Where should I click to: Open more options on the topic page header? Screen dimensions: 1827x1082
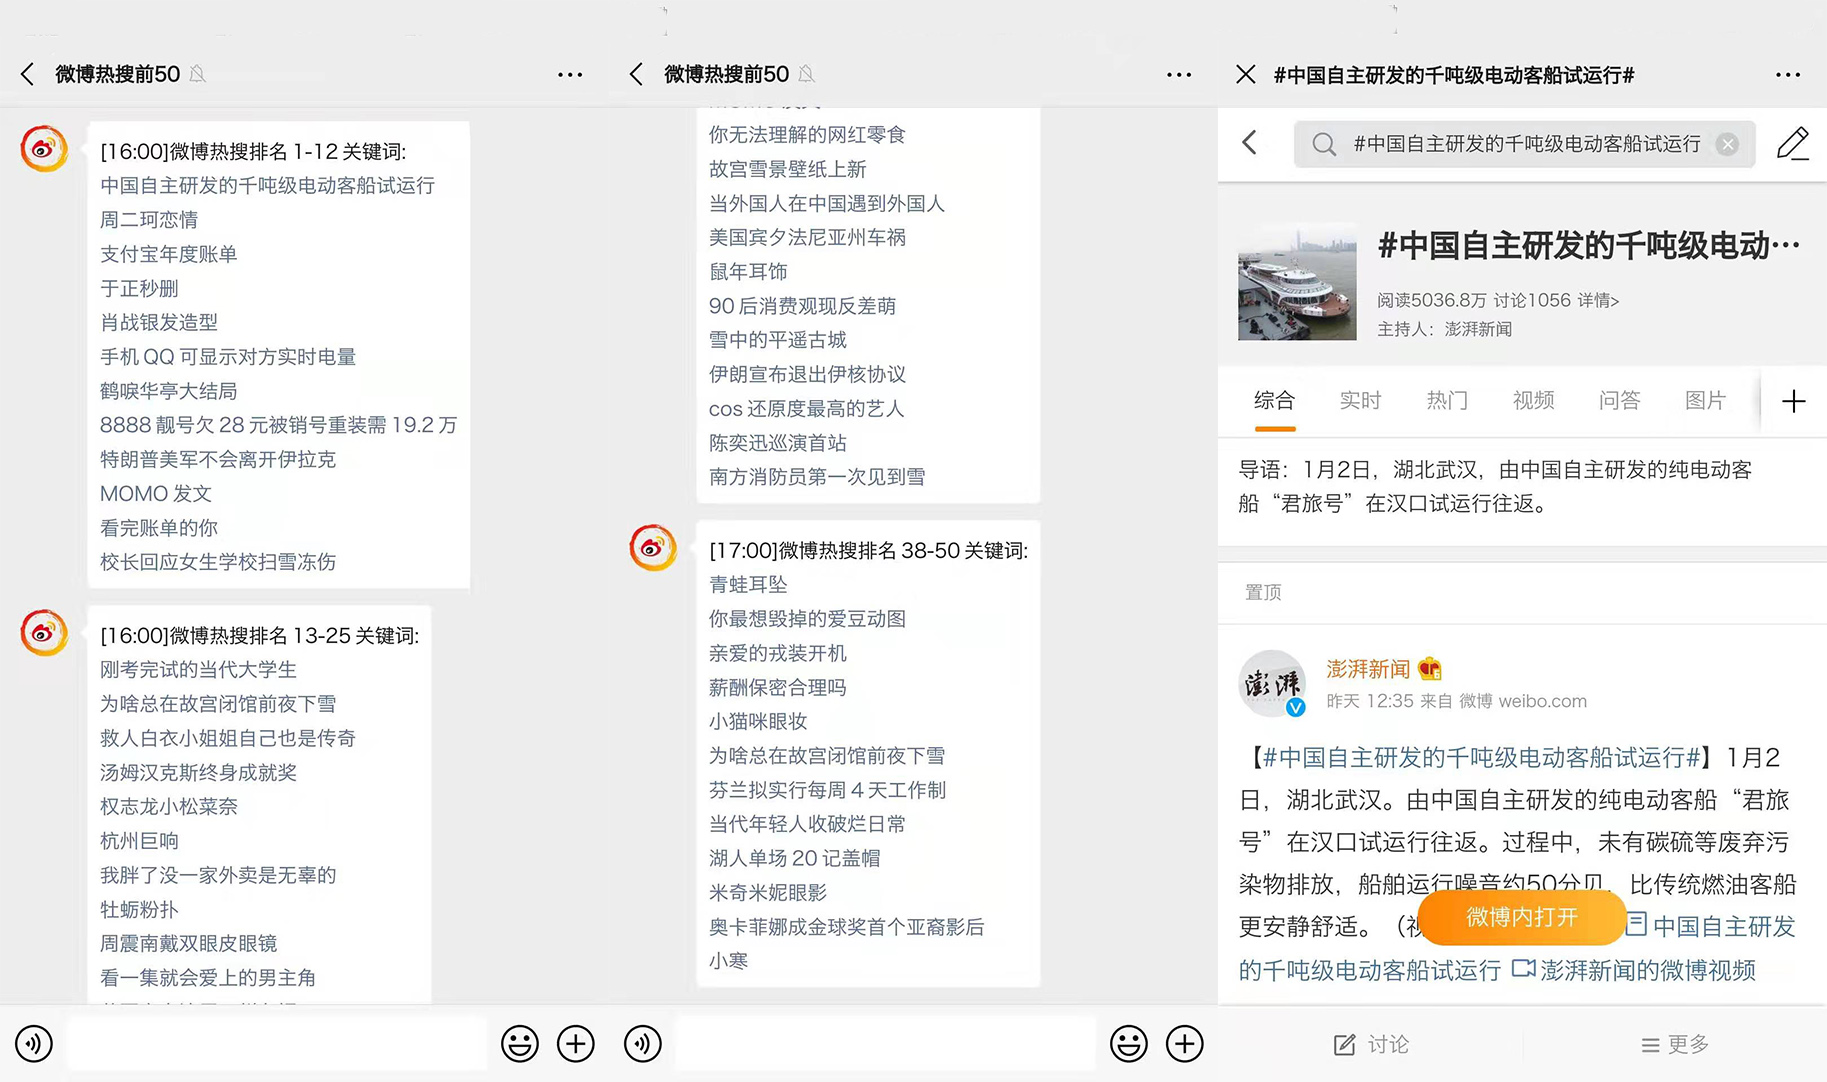point(1788,75)
